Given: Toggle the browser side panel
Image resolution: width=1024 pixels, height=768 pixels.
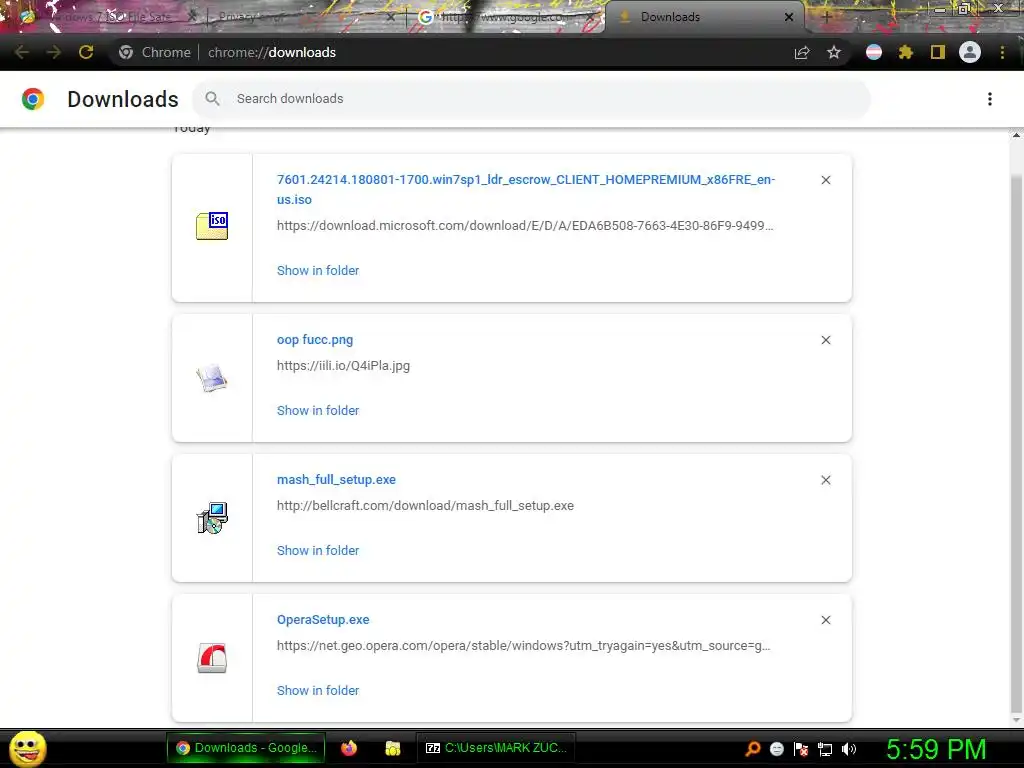Looking at the screenshot, I should [938, 52].
